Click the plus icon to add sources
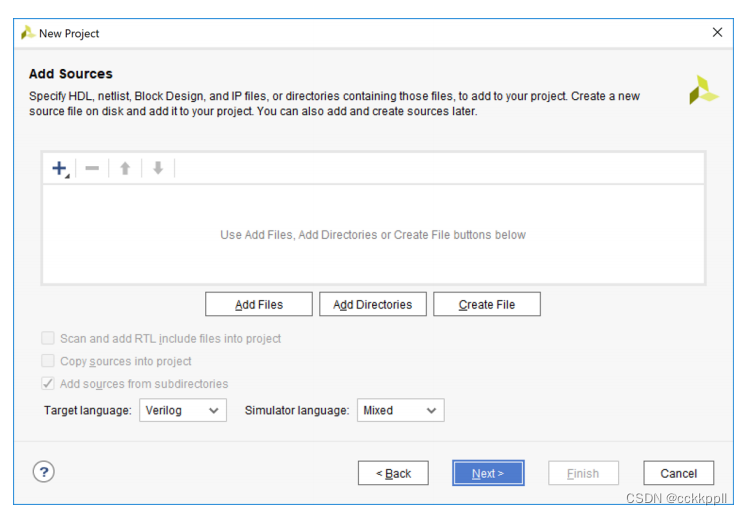The width and height of the screenshot is (742, 515). (60, 169)
